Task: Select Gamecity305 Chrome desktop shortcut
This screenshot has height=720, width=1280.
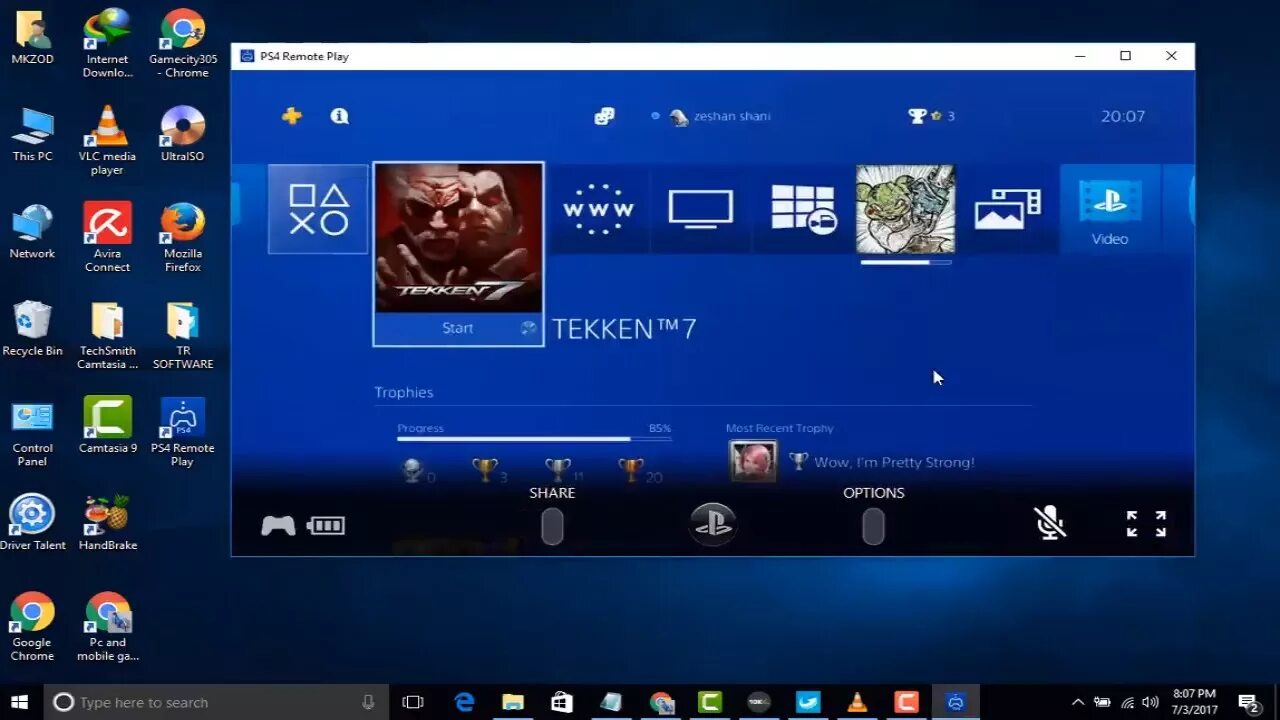Action: coord(183,43)
